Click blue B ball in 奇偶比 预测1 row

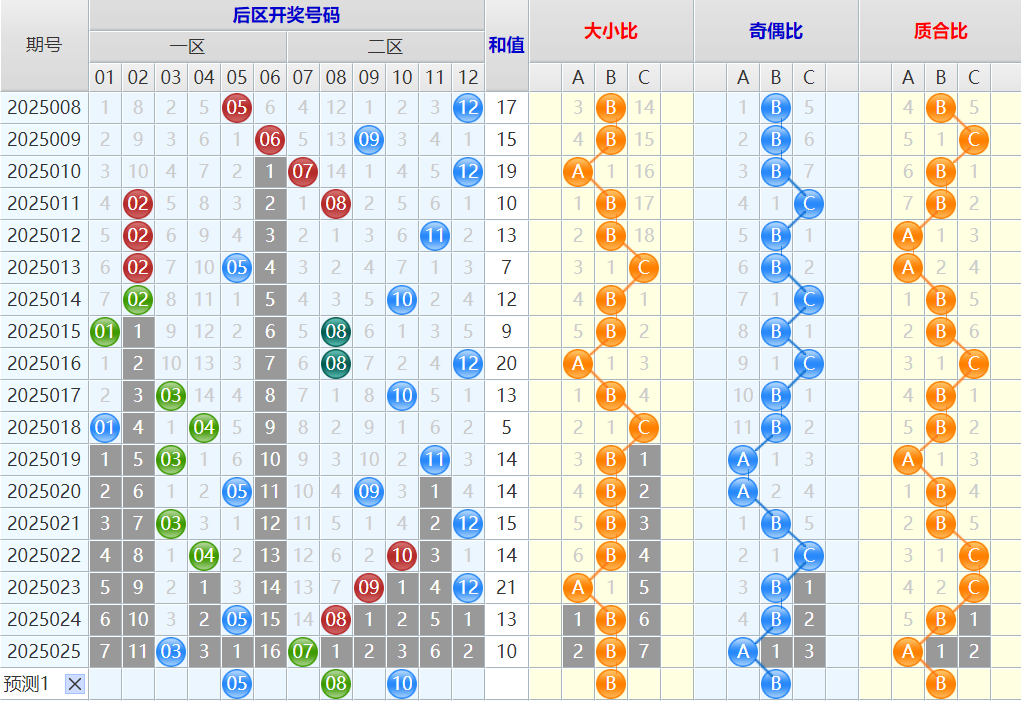pos(776,683)
